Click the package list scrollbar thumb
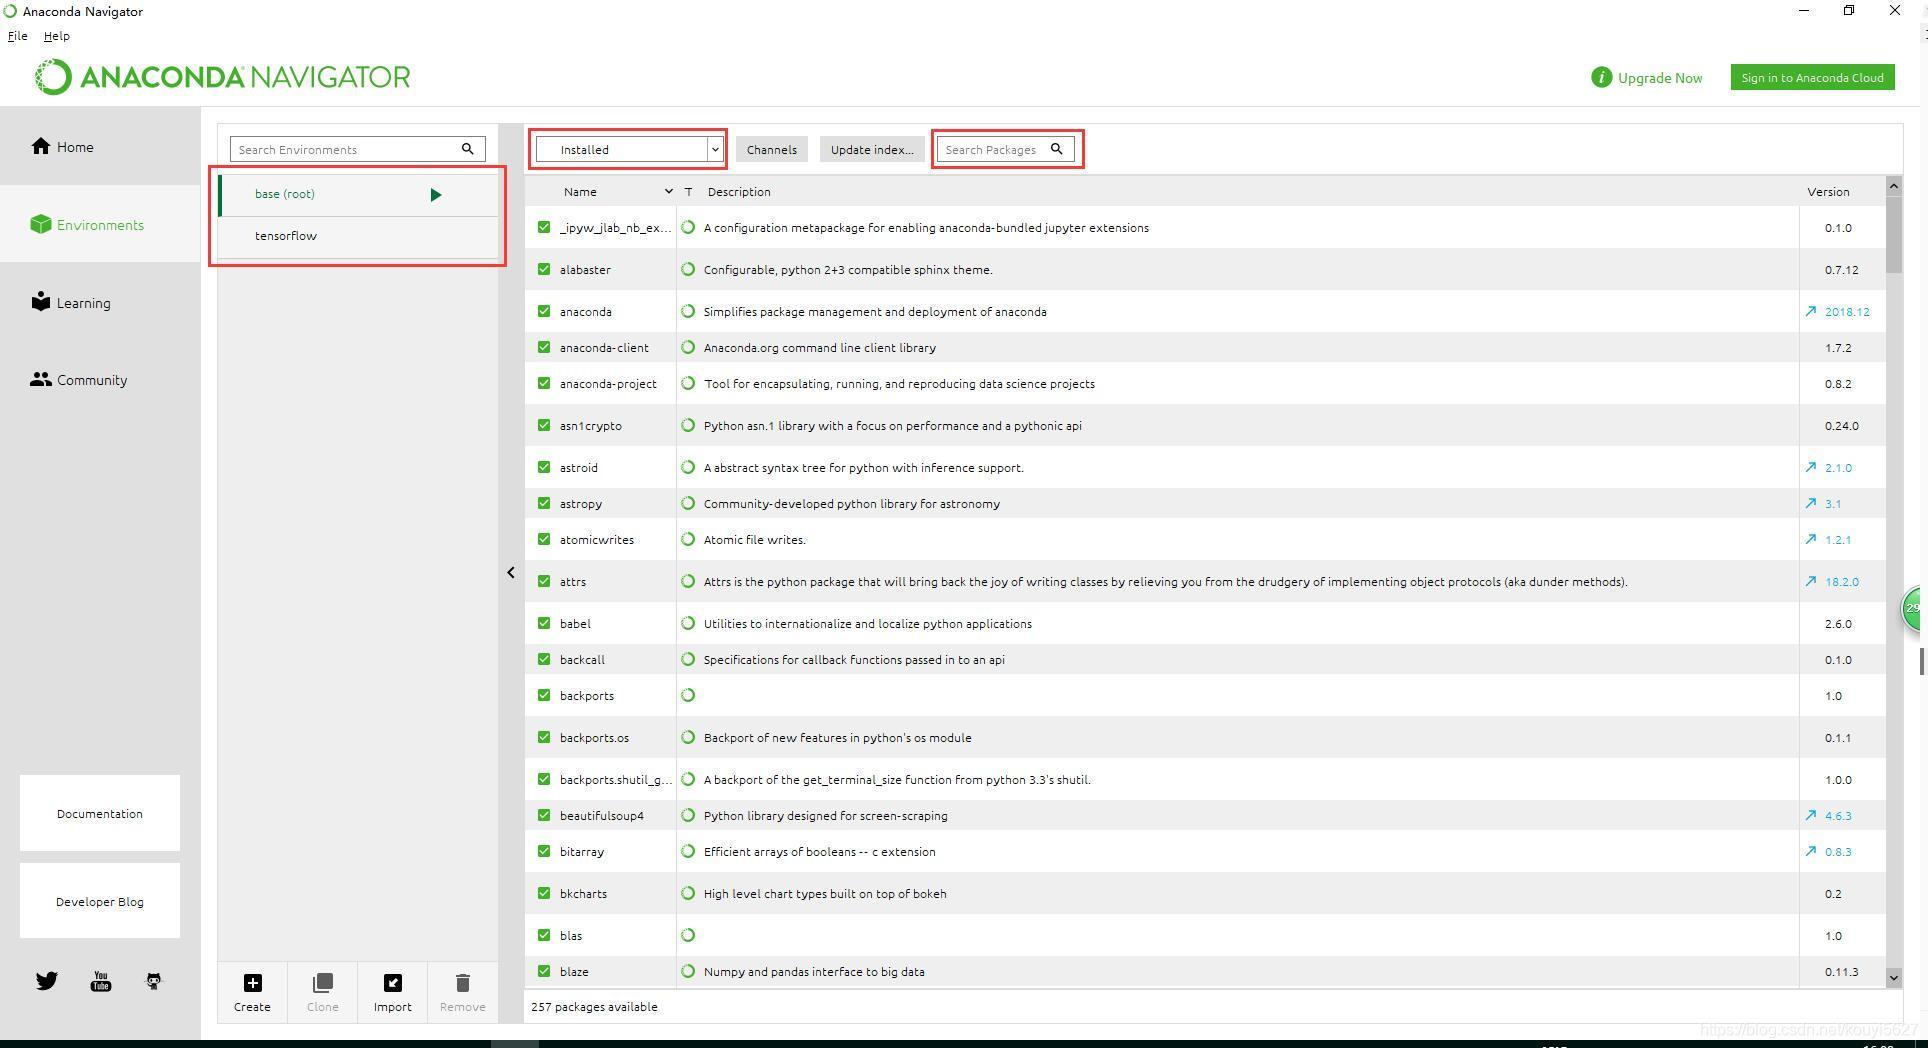 1893,234
